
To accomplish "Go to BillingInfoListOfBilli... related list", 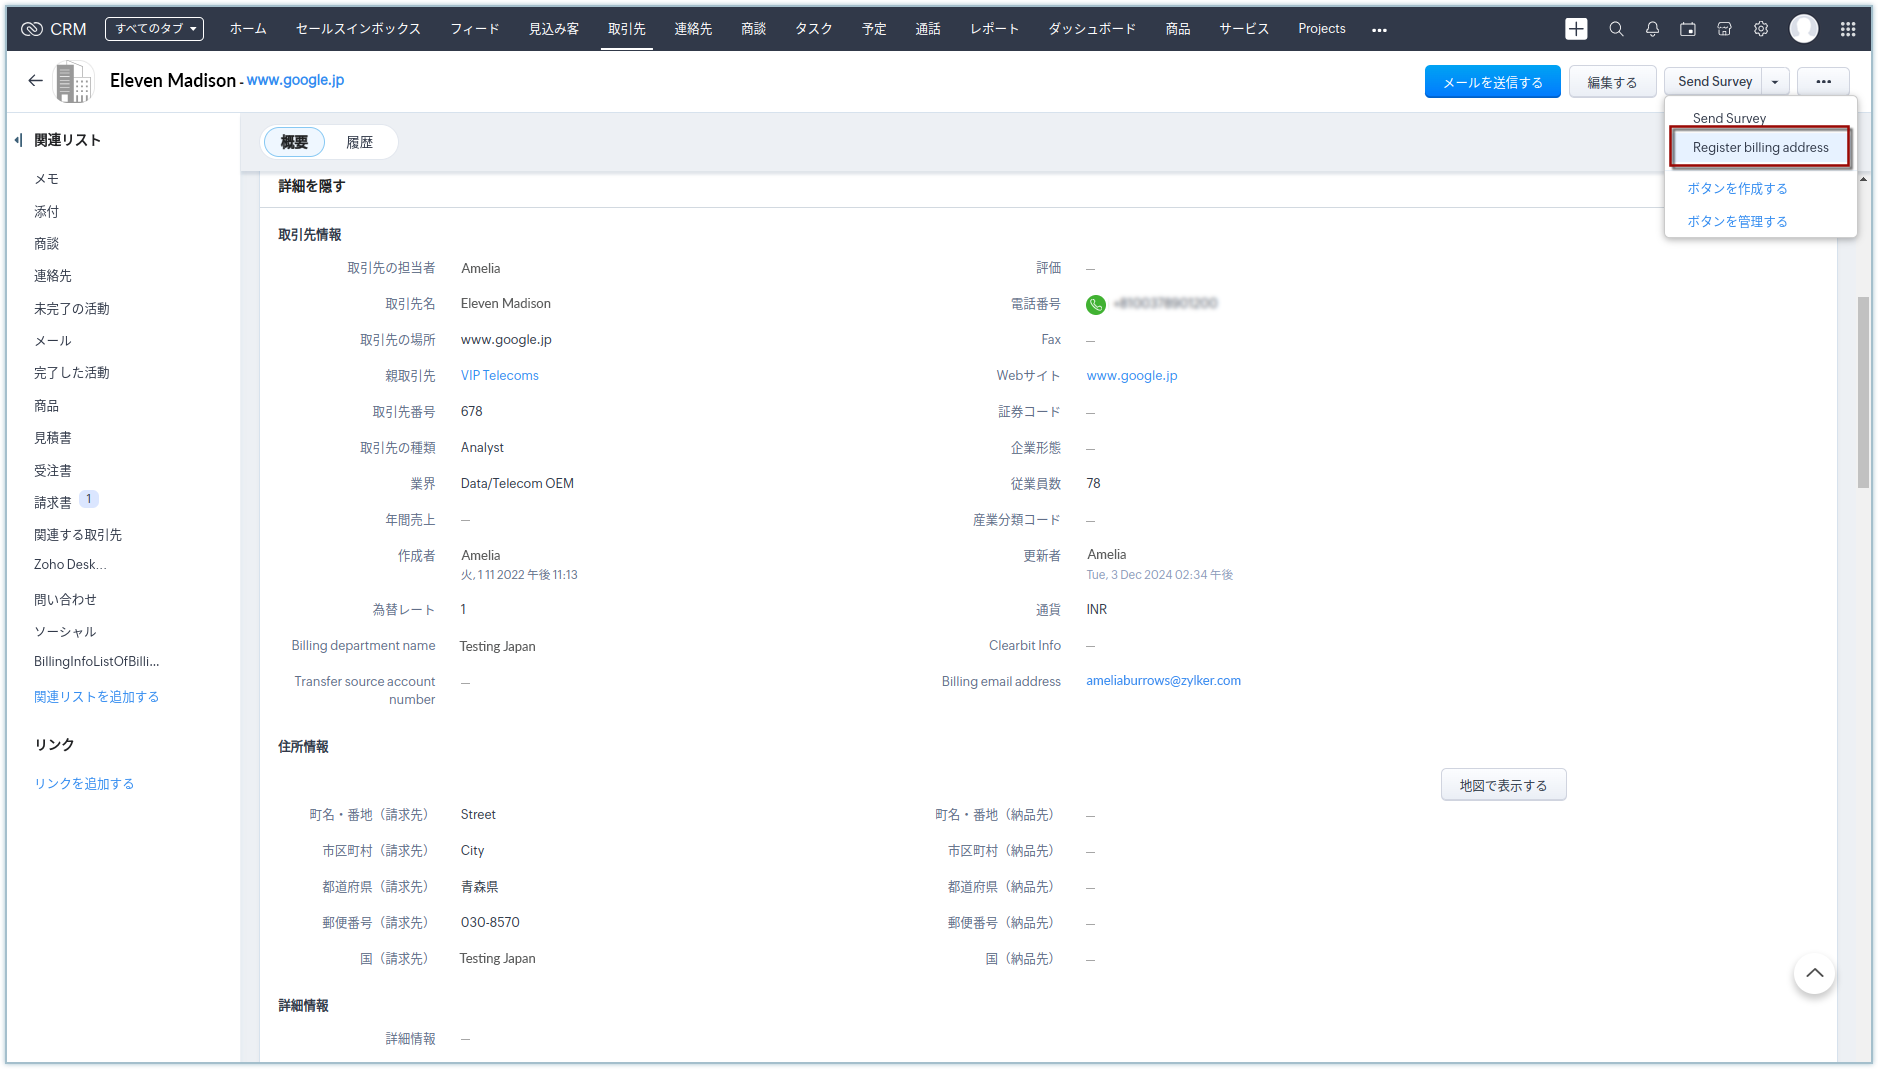I will click(96, 662).
